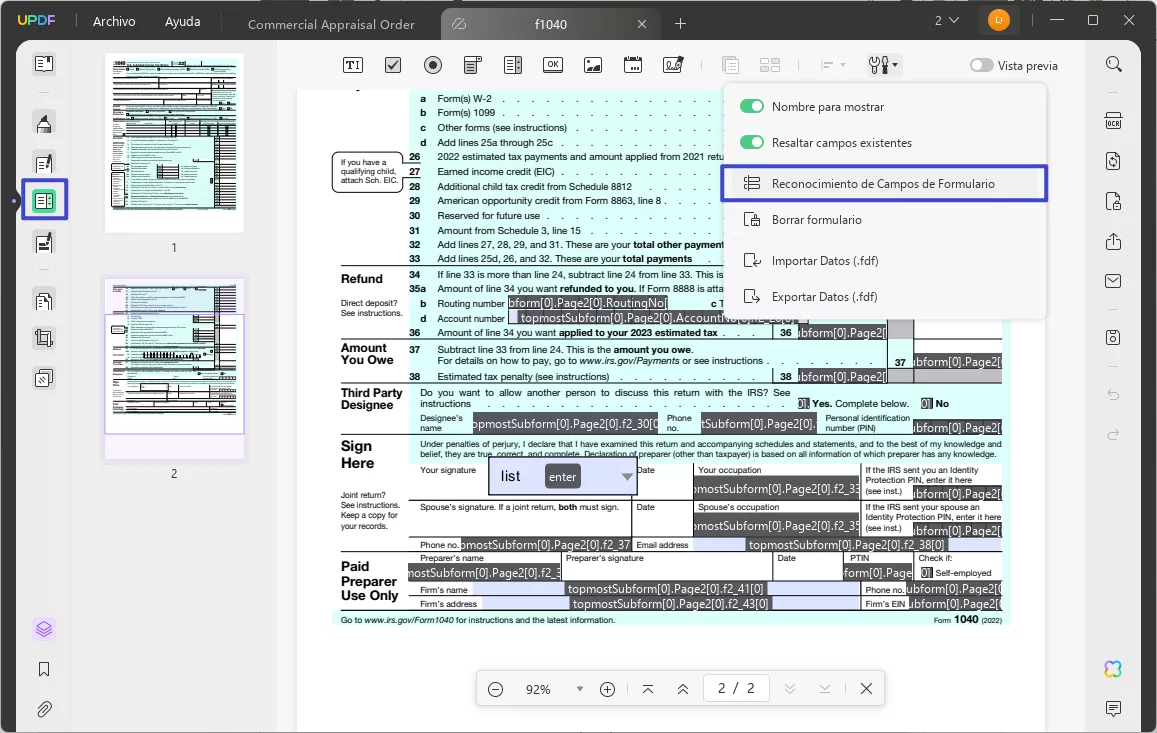Screen dimensions: 1157x733
Task: Open the window count dropdown
Action: click(947, 21)
